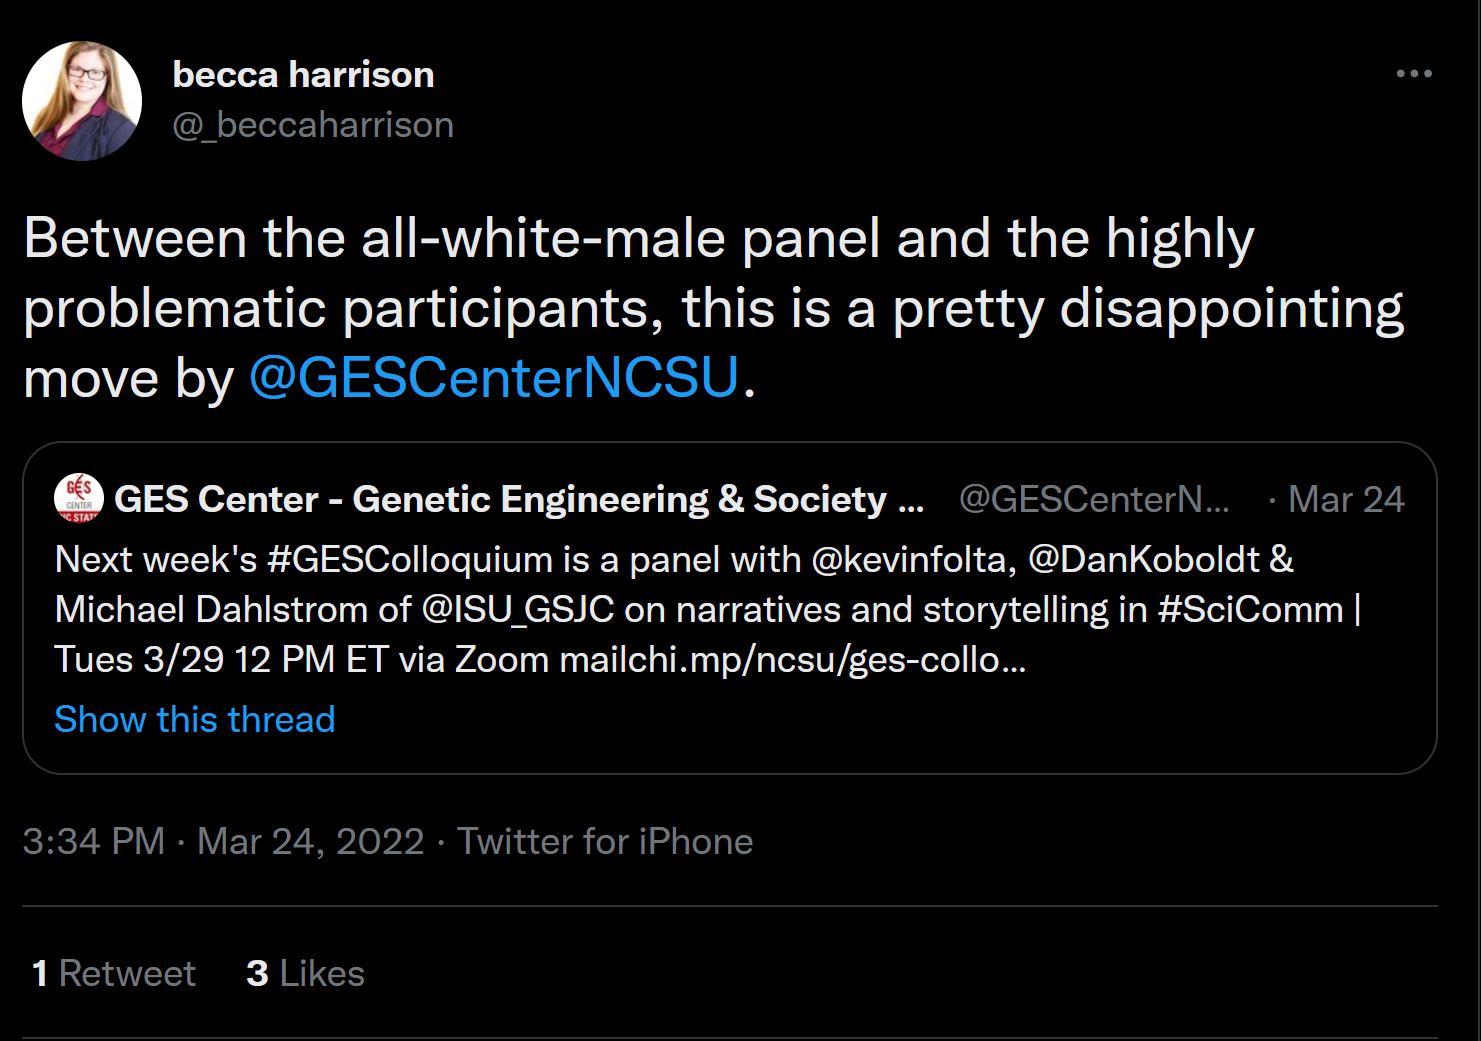Open GES Center account name in quoted tweet
This screenshot has width=1481, height=1041.
[518, 499]
